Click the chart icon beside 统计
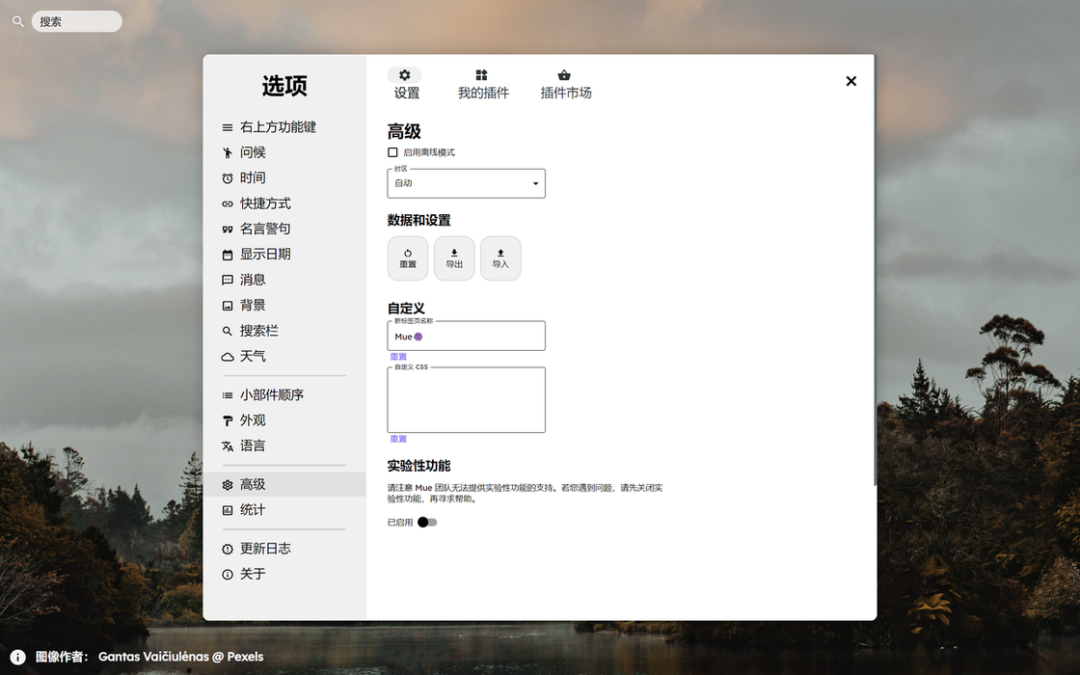Viewport: 1080px width, 675px height. click(227, 510)
